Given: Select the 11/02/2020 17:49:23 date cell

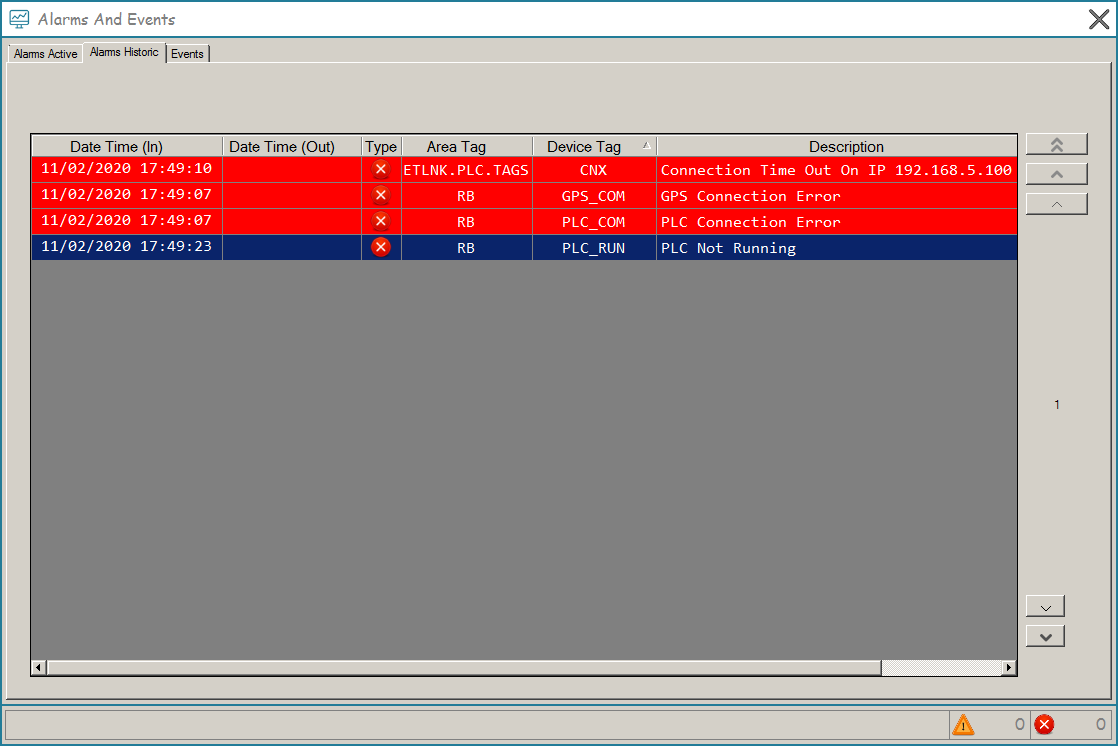Looking at the screenshot, I should (x=127, y=247).
